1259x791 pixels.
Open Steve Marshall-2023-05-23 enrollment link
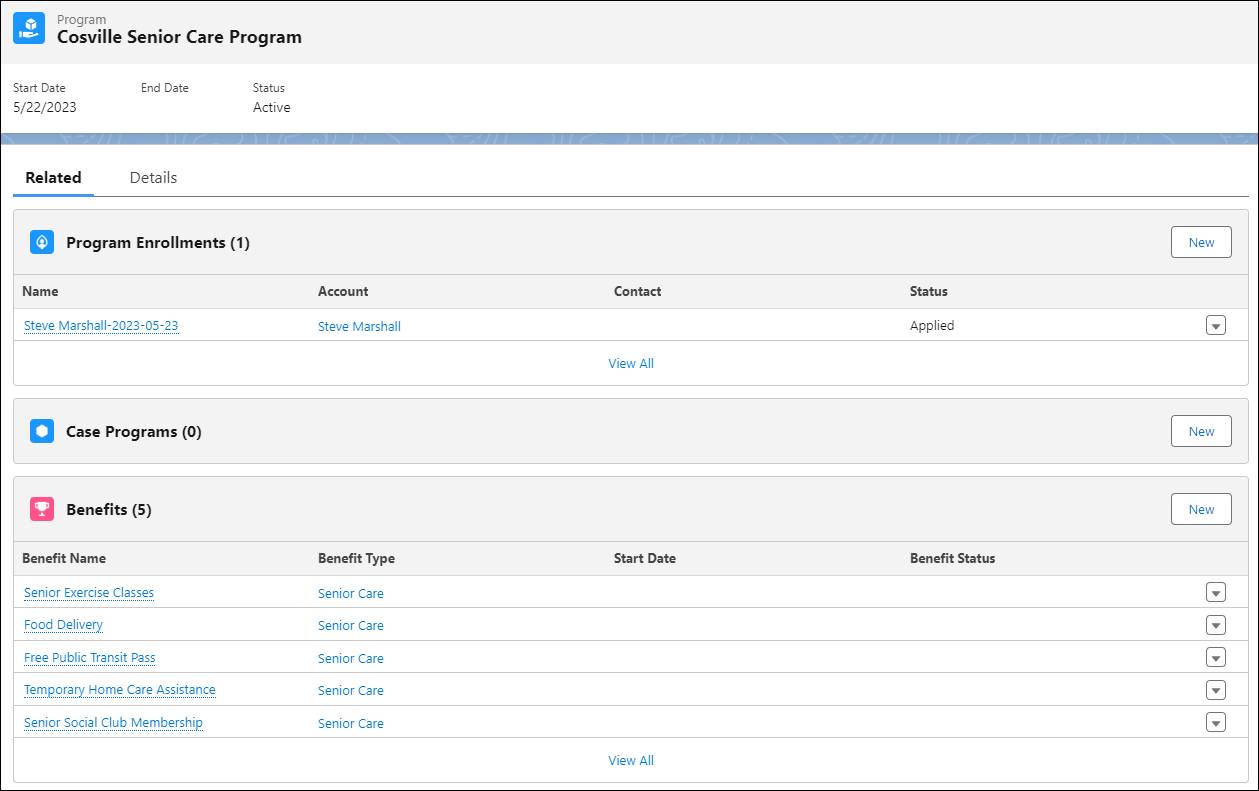101,326
